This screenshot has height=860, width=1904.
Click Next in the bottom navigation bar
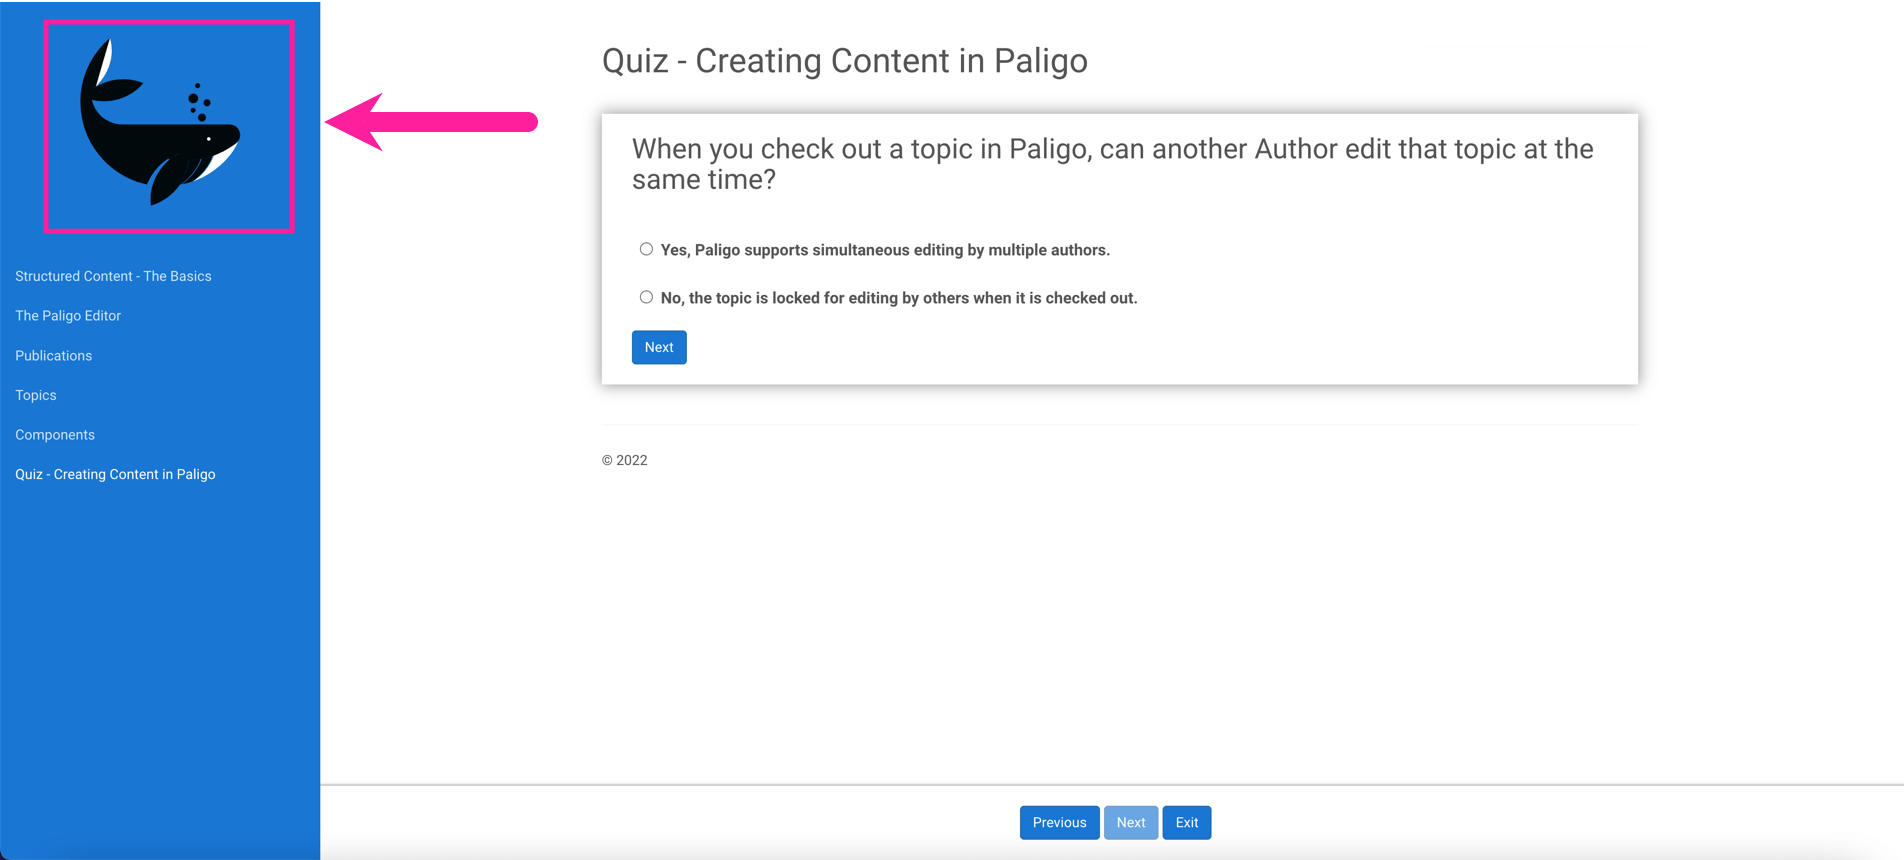[x=1130, y=822]
